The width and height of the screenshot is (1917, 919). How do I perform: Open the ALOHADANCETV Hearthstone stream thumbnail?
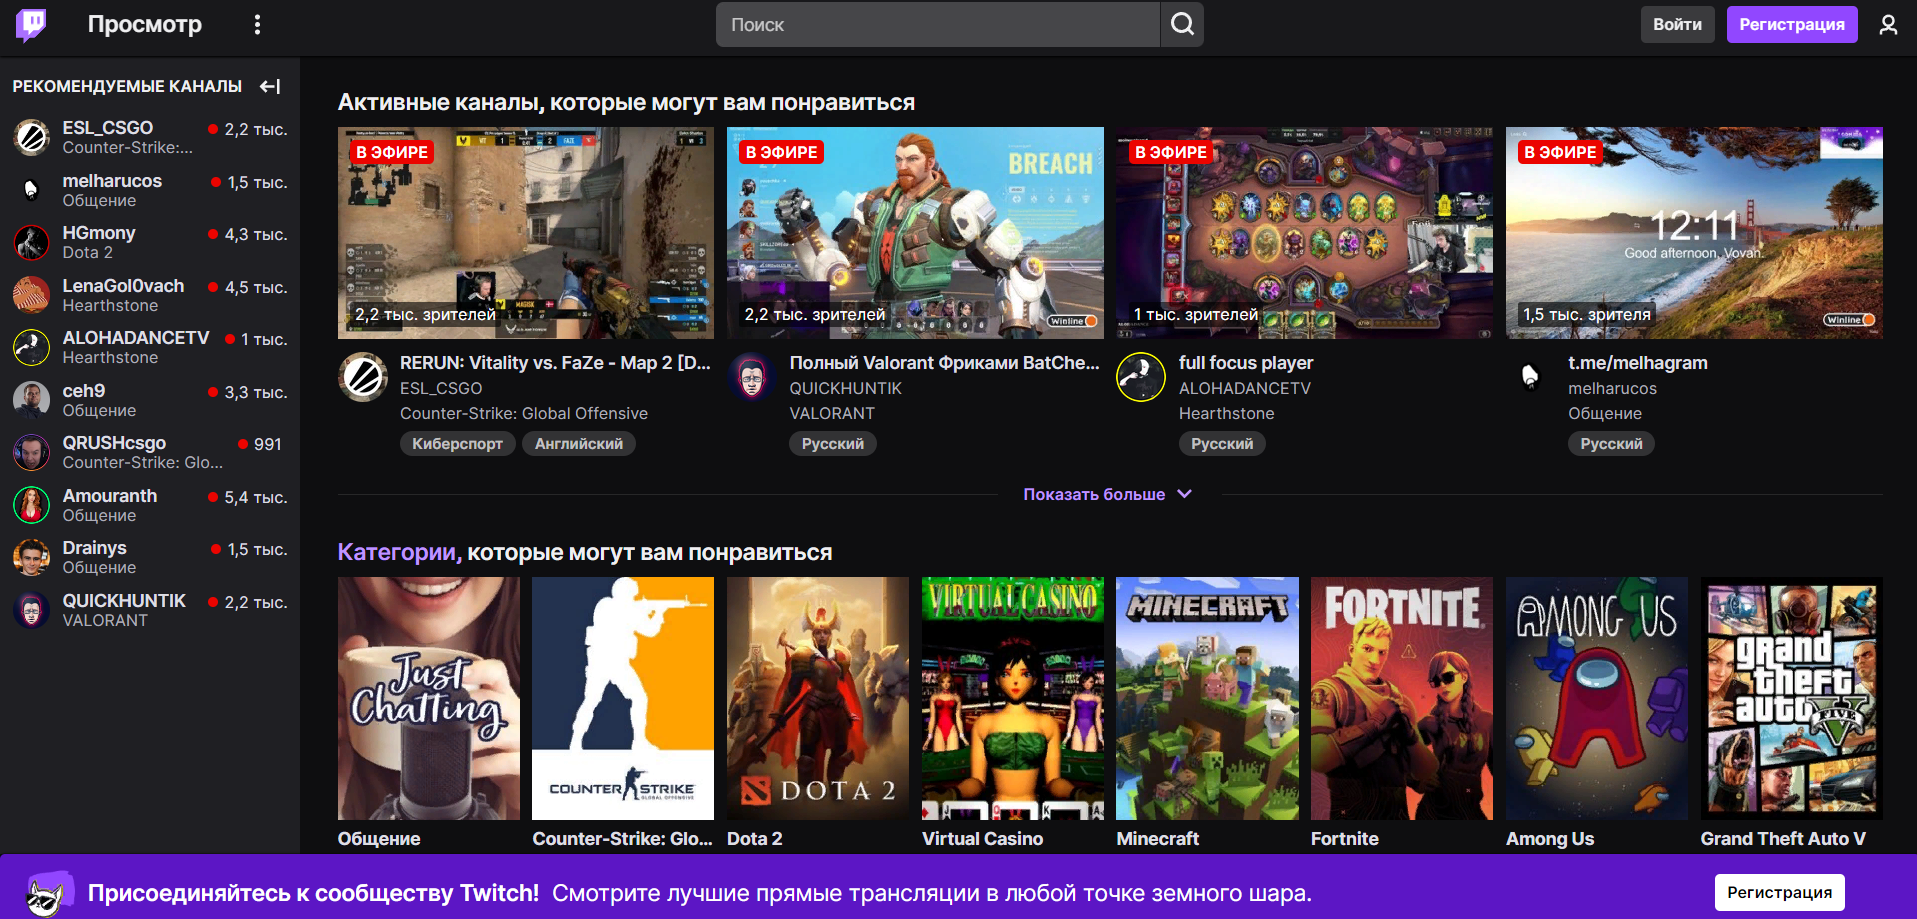point(1304,233)
